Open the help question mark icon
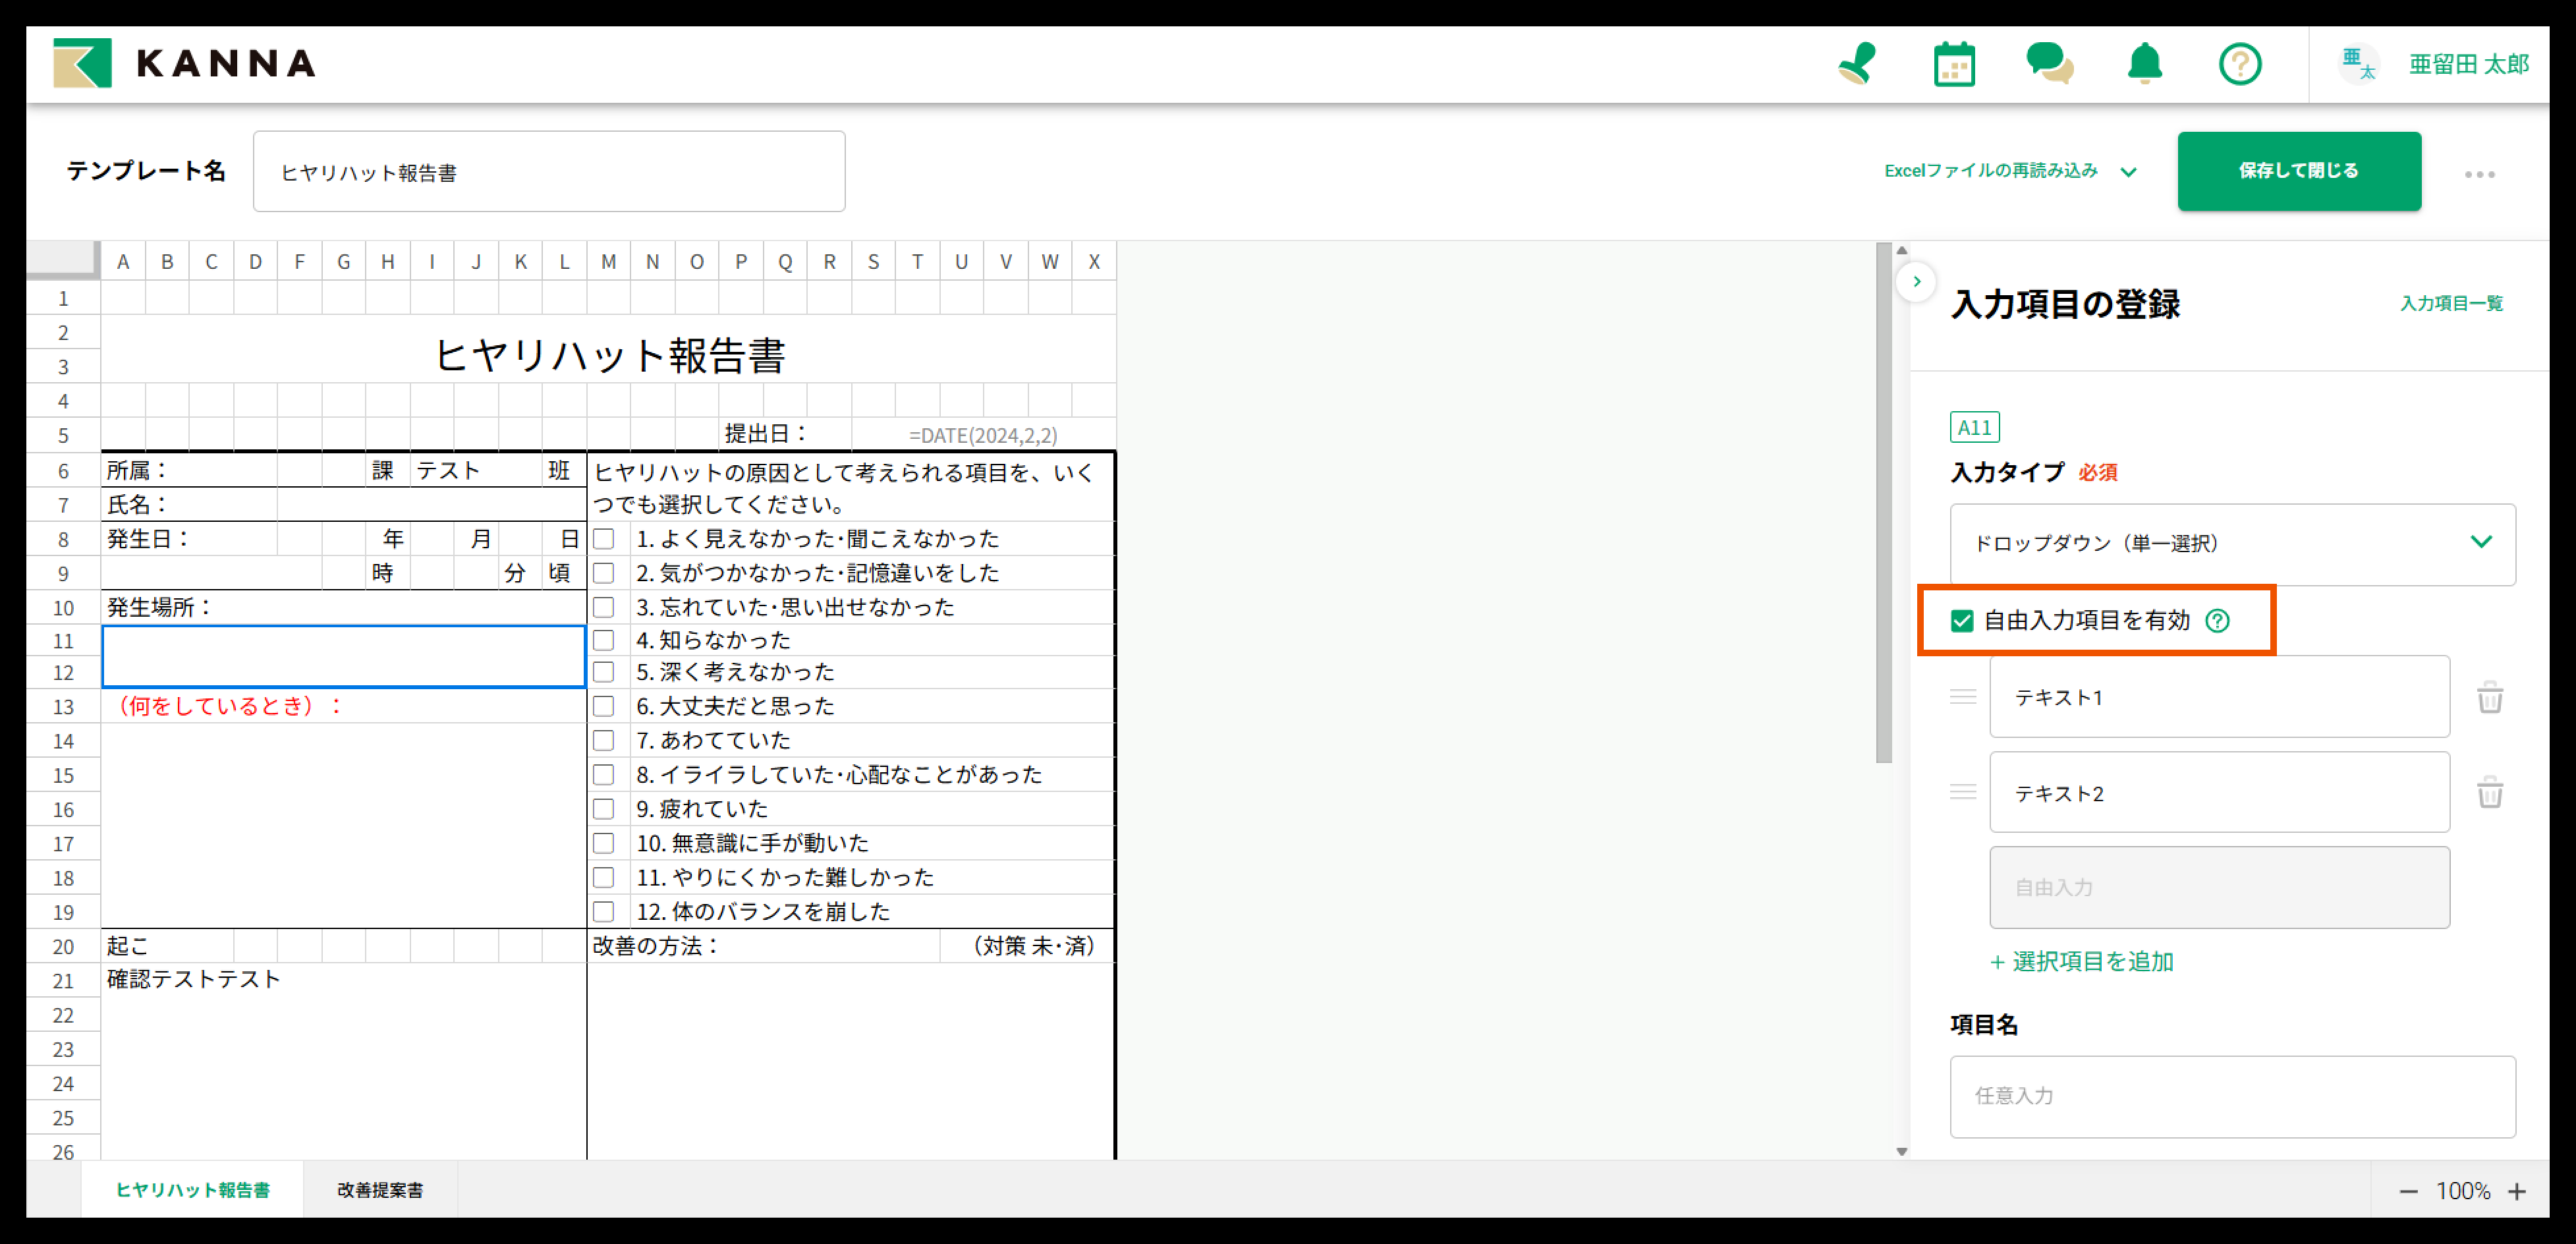This screenshot has height=1244, width=2576. pyautogui.click(x=2239, y=64)
